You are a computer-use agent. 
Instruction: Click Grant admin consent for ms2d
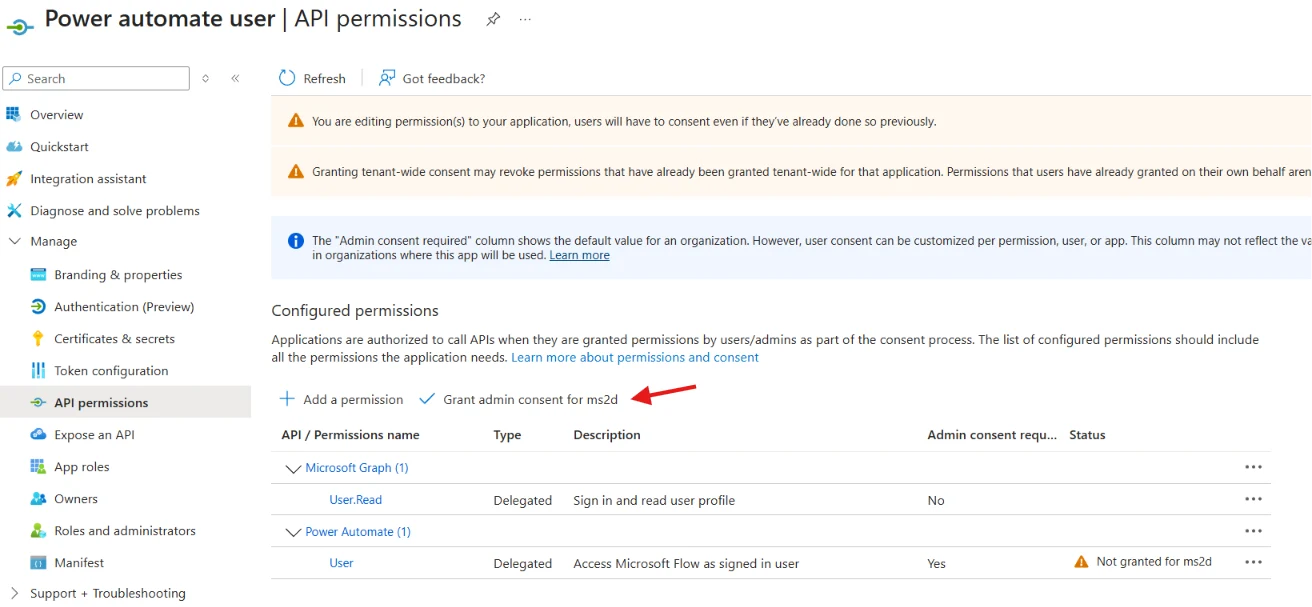coord(531,399)
